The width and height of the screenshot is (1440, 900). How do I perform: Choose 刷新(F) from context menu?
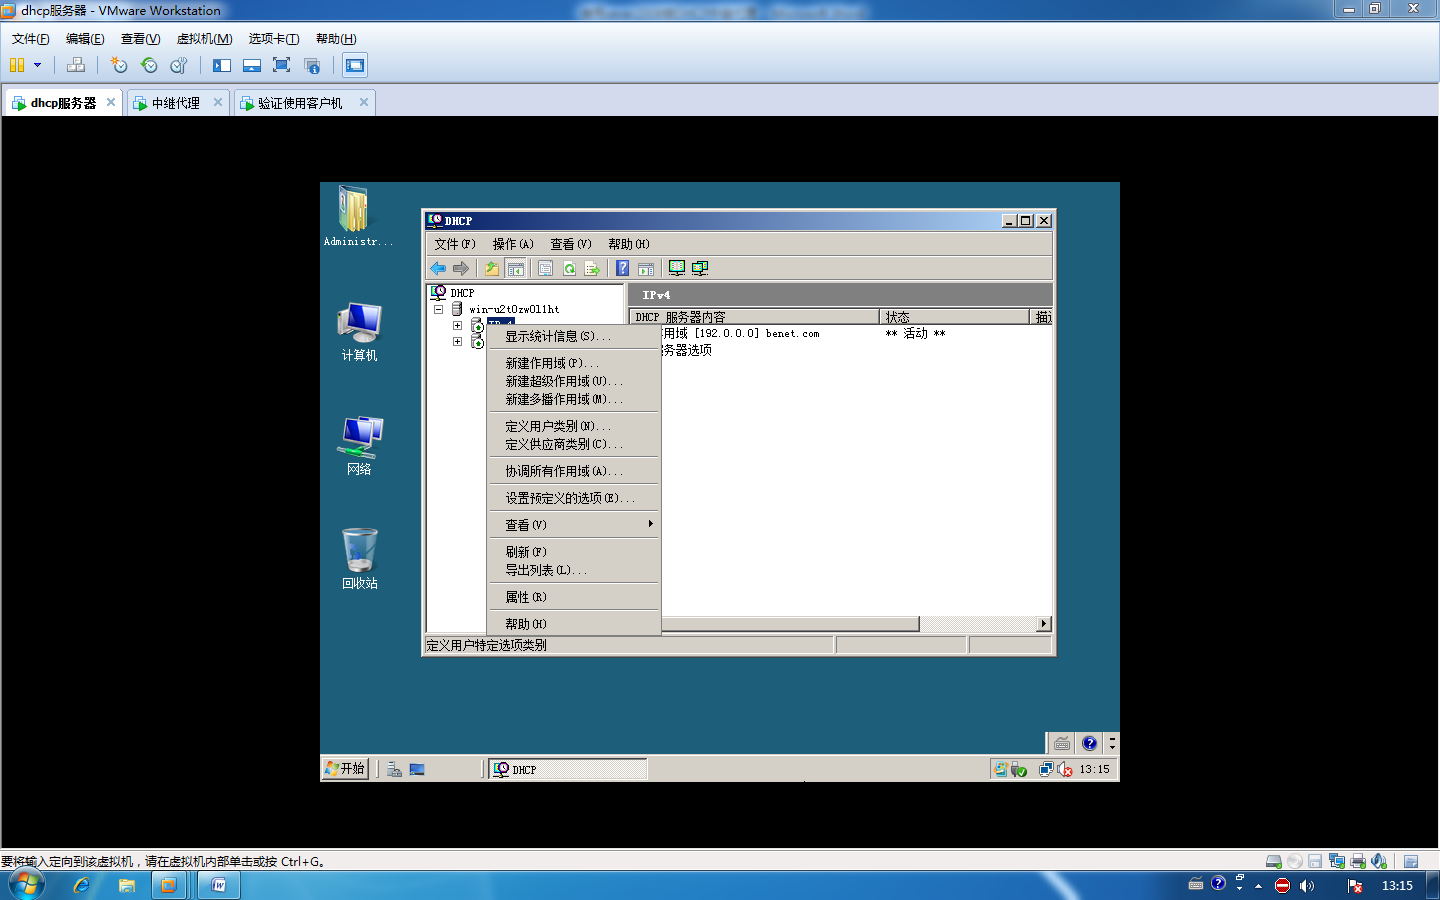pos(574,552)
